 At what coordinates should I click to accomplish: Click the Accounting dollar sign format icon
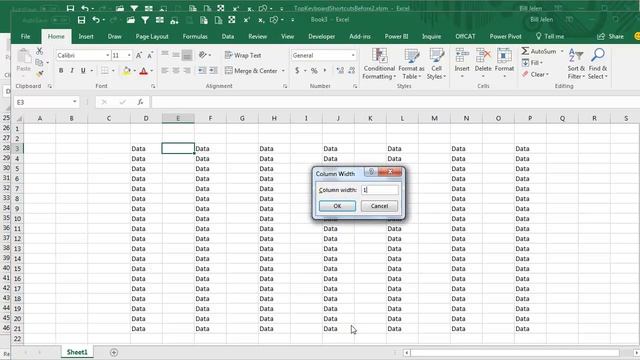[x=297, y=71]
